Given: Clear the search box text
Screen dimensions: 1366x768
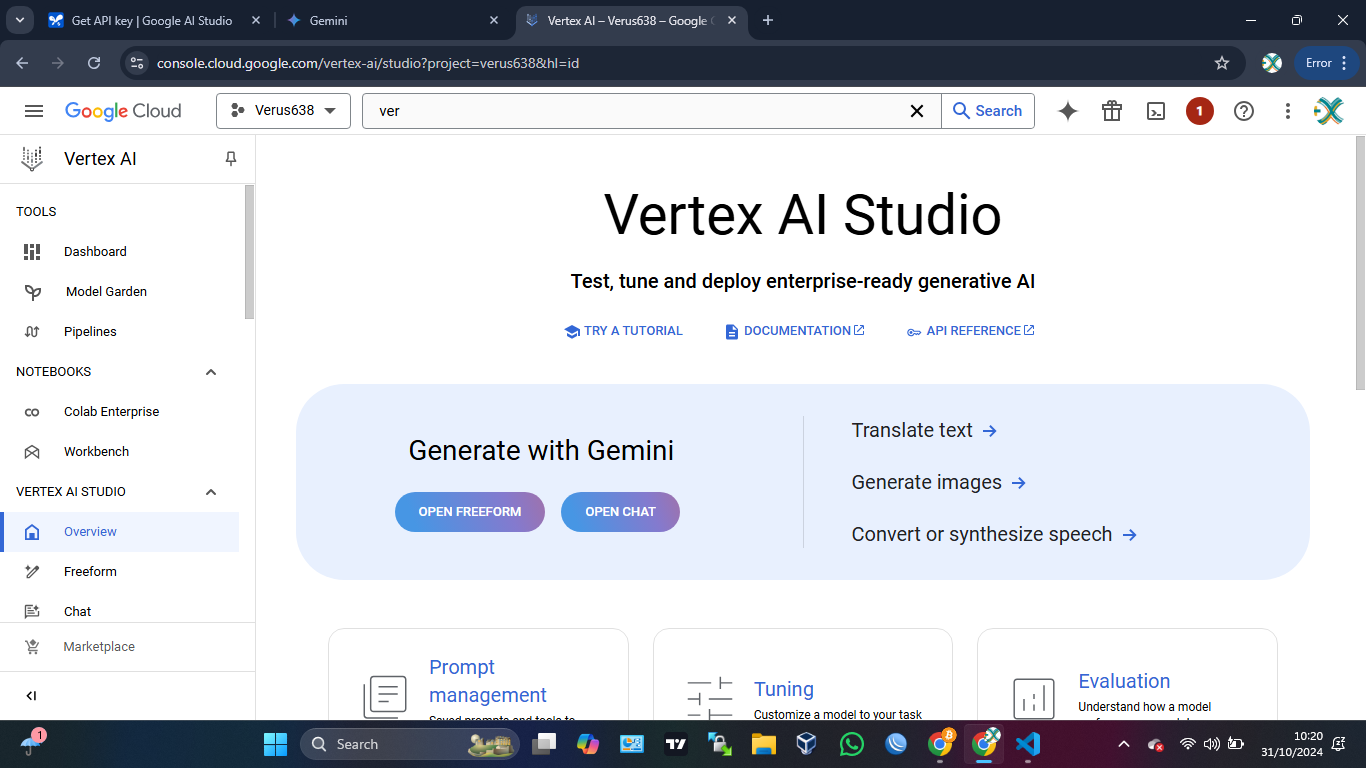Looking at the screenshot, I should pyautogui.click(x=916, y=111).
